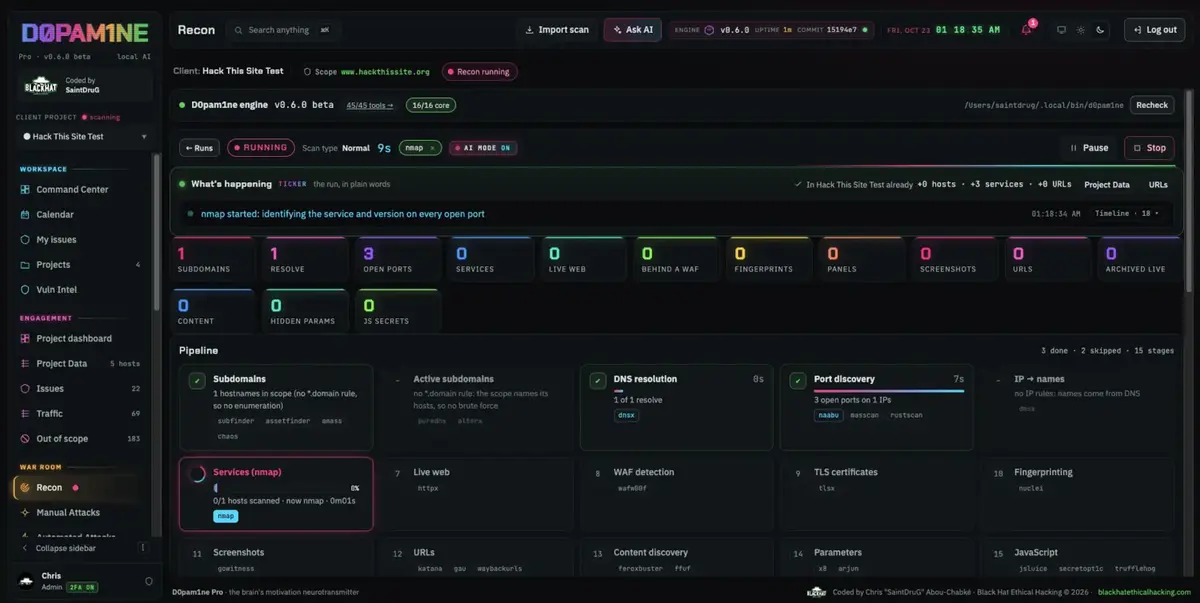Switch to light theme sun icon
The height and width of the screenshot is (603, 1200).
point(1081,30)
